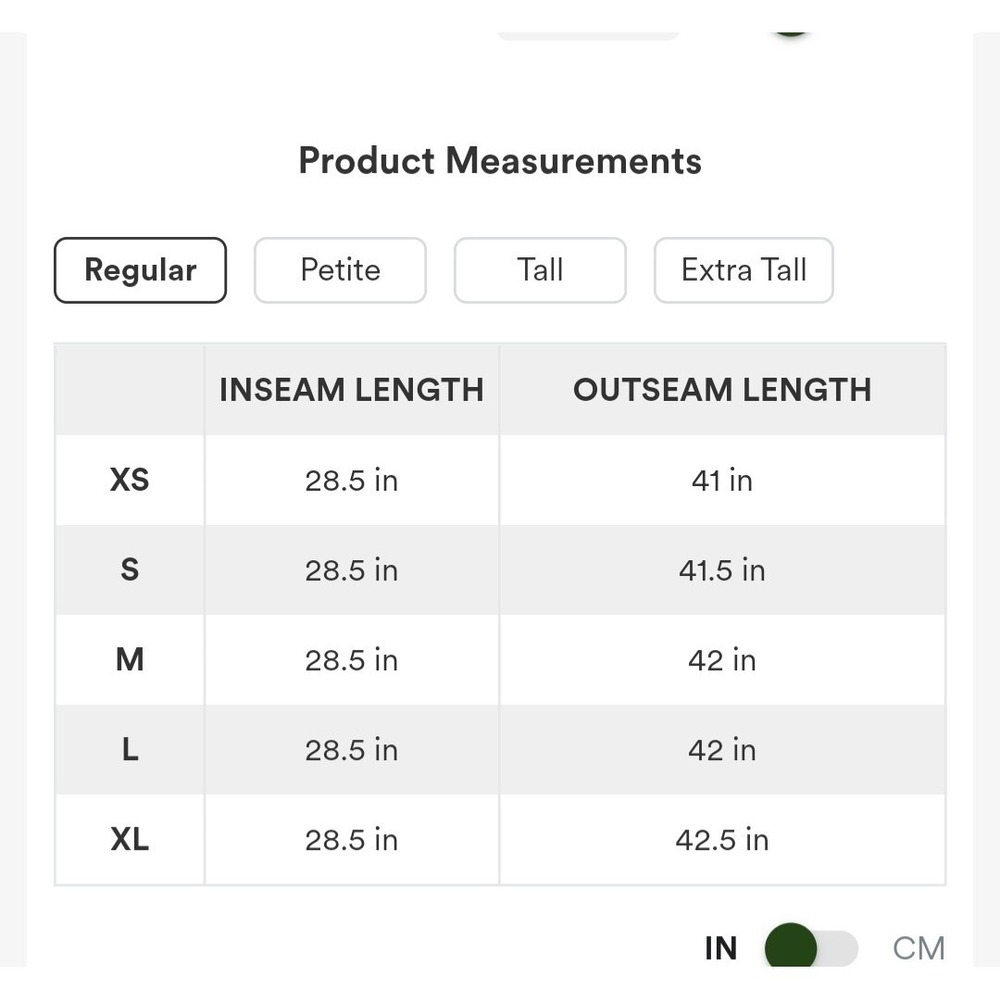Switch to the Extra Tall fit tab
This screenshot has width=1000, height=1000.
pyautogui.click(x=744, y=270)
